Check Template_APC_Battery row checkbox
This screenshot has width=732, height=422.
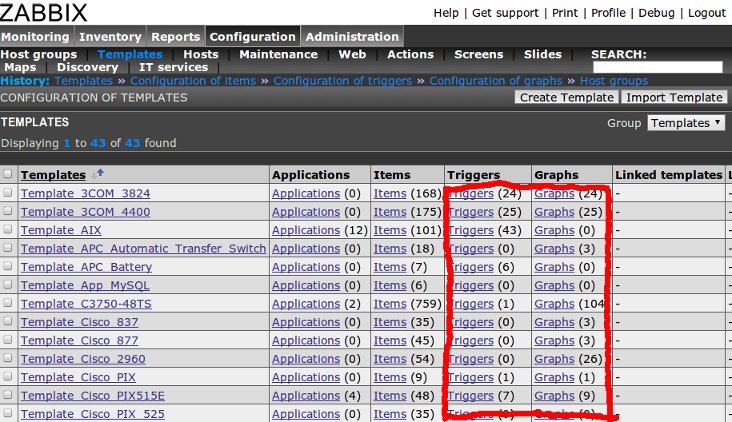pos(7,266)
